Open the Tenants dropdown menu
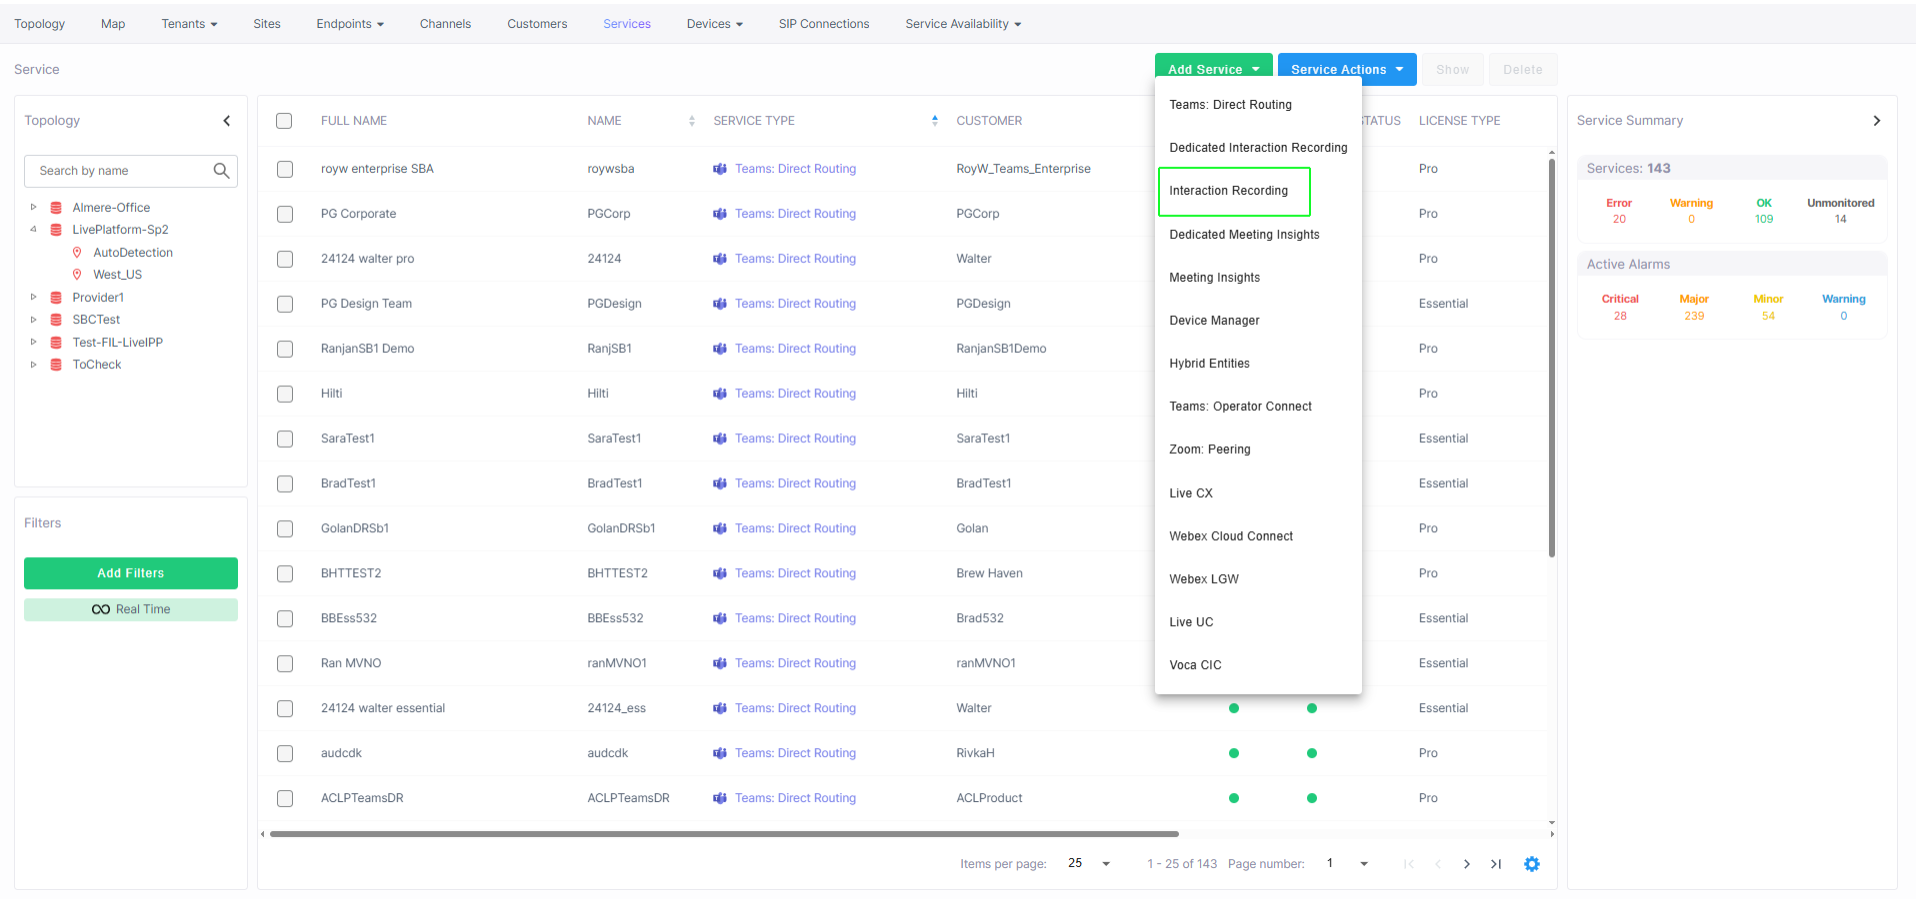The width and height of the screenshot is (1916, 899). pos(189,24)
